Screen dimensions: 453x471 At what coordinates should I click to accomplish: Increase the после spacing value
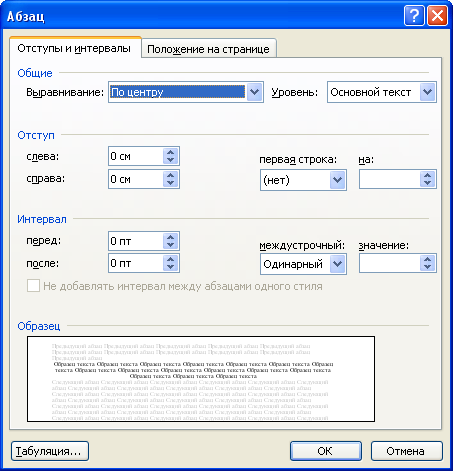pyautogui.click(x=171, y=259)
